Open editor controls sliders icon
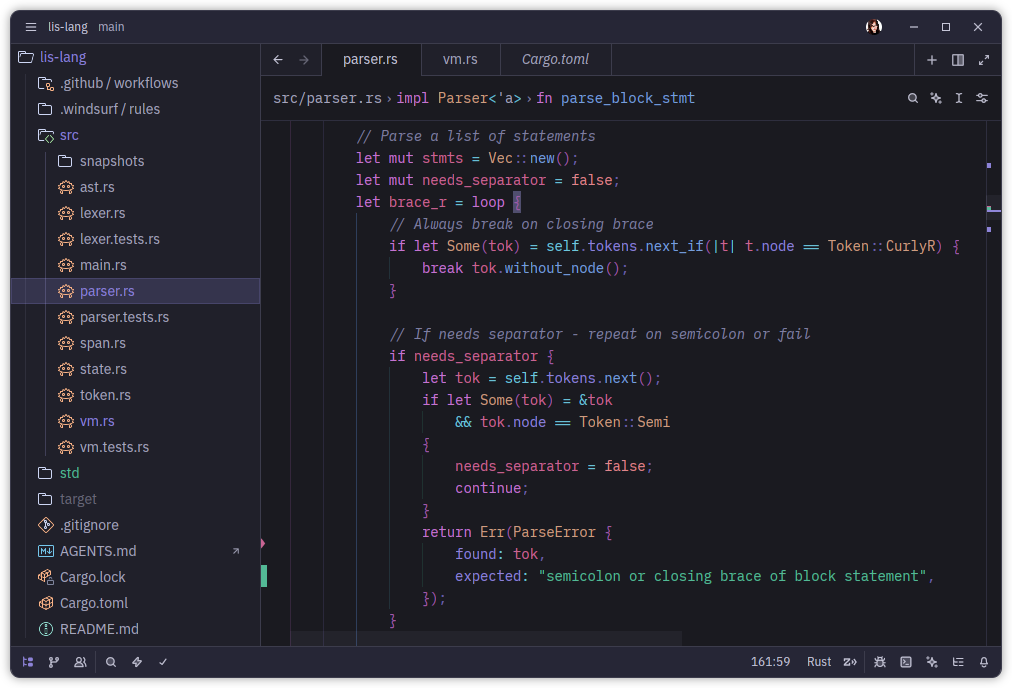 [x=982, y=98]
